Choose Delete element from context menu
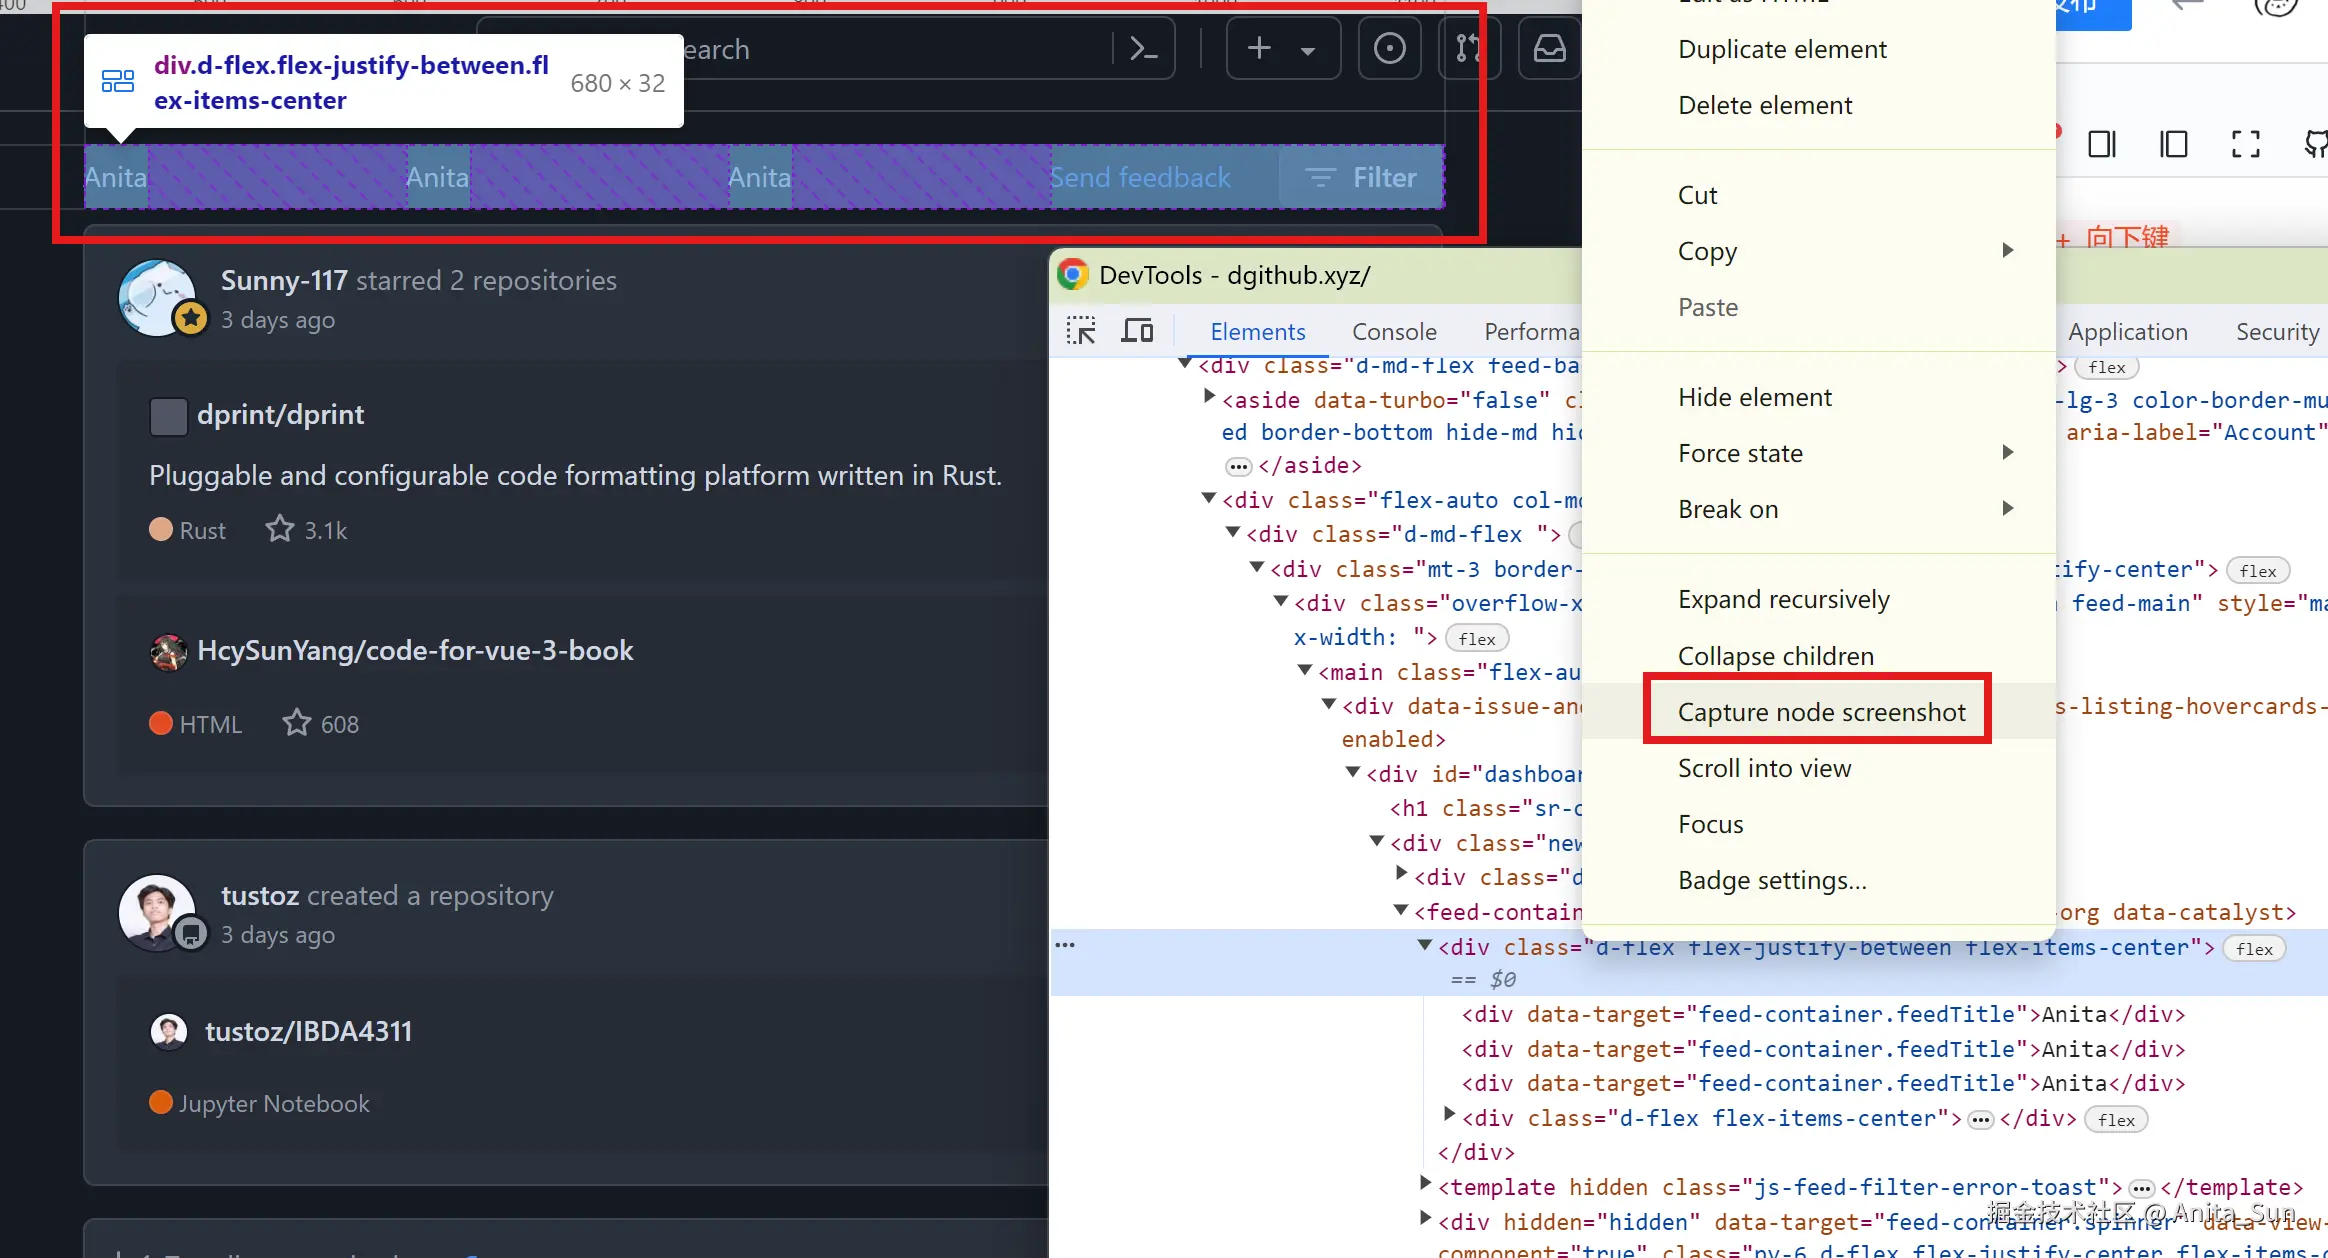 pos(1764,105)
